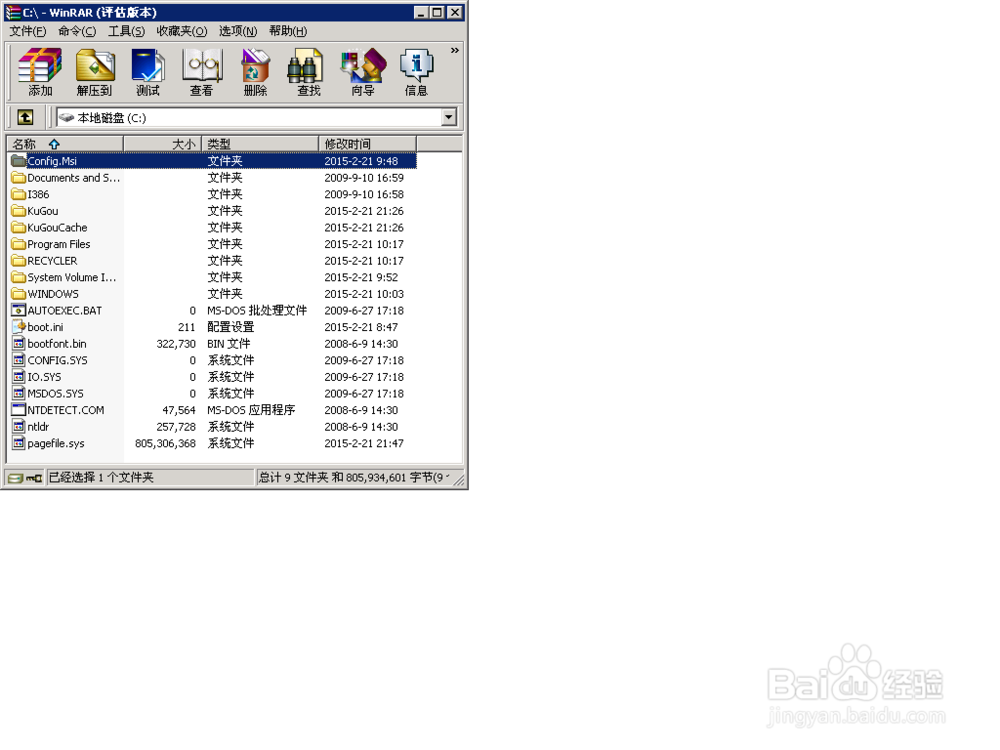This screenshot has height=750, width=1000.
Task: Grab the window resize grip corner
Action: pyautogui.click(x=459, y=480)
